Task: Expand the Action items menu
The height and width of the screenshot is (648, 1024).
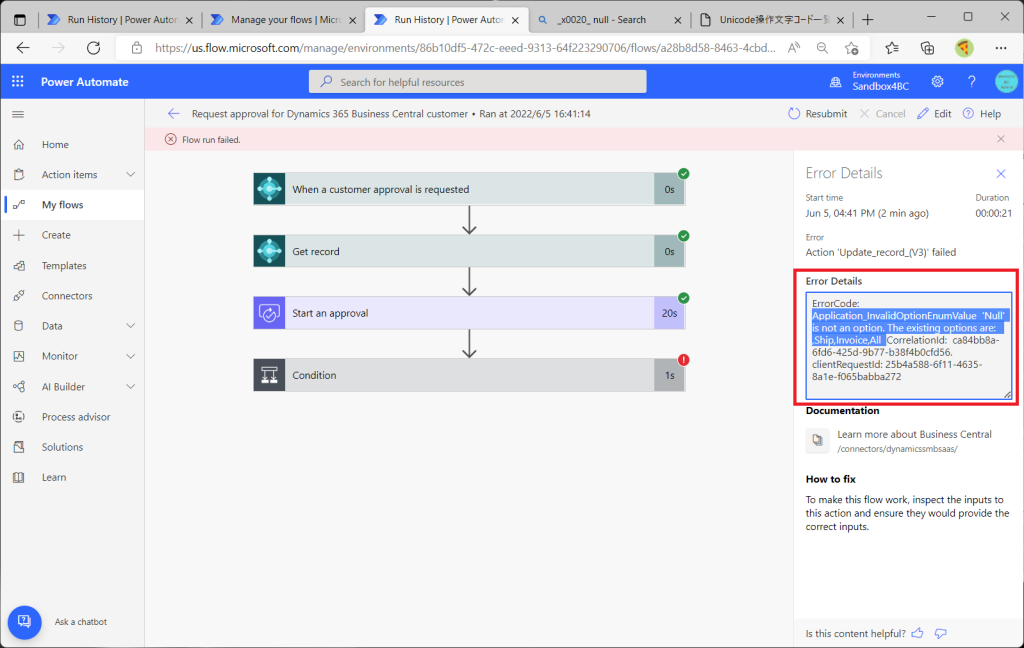Action: [x=131, y=174]
